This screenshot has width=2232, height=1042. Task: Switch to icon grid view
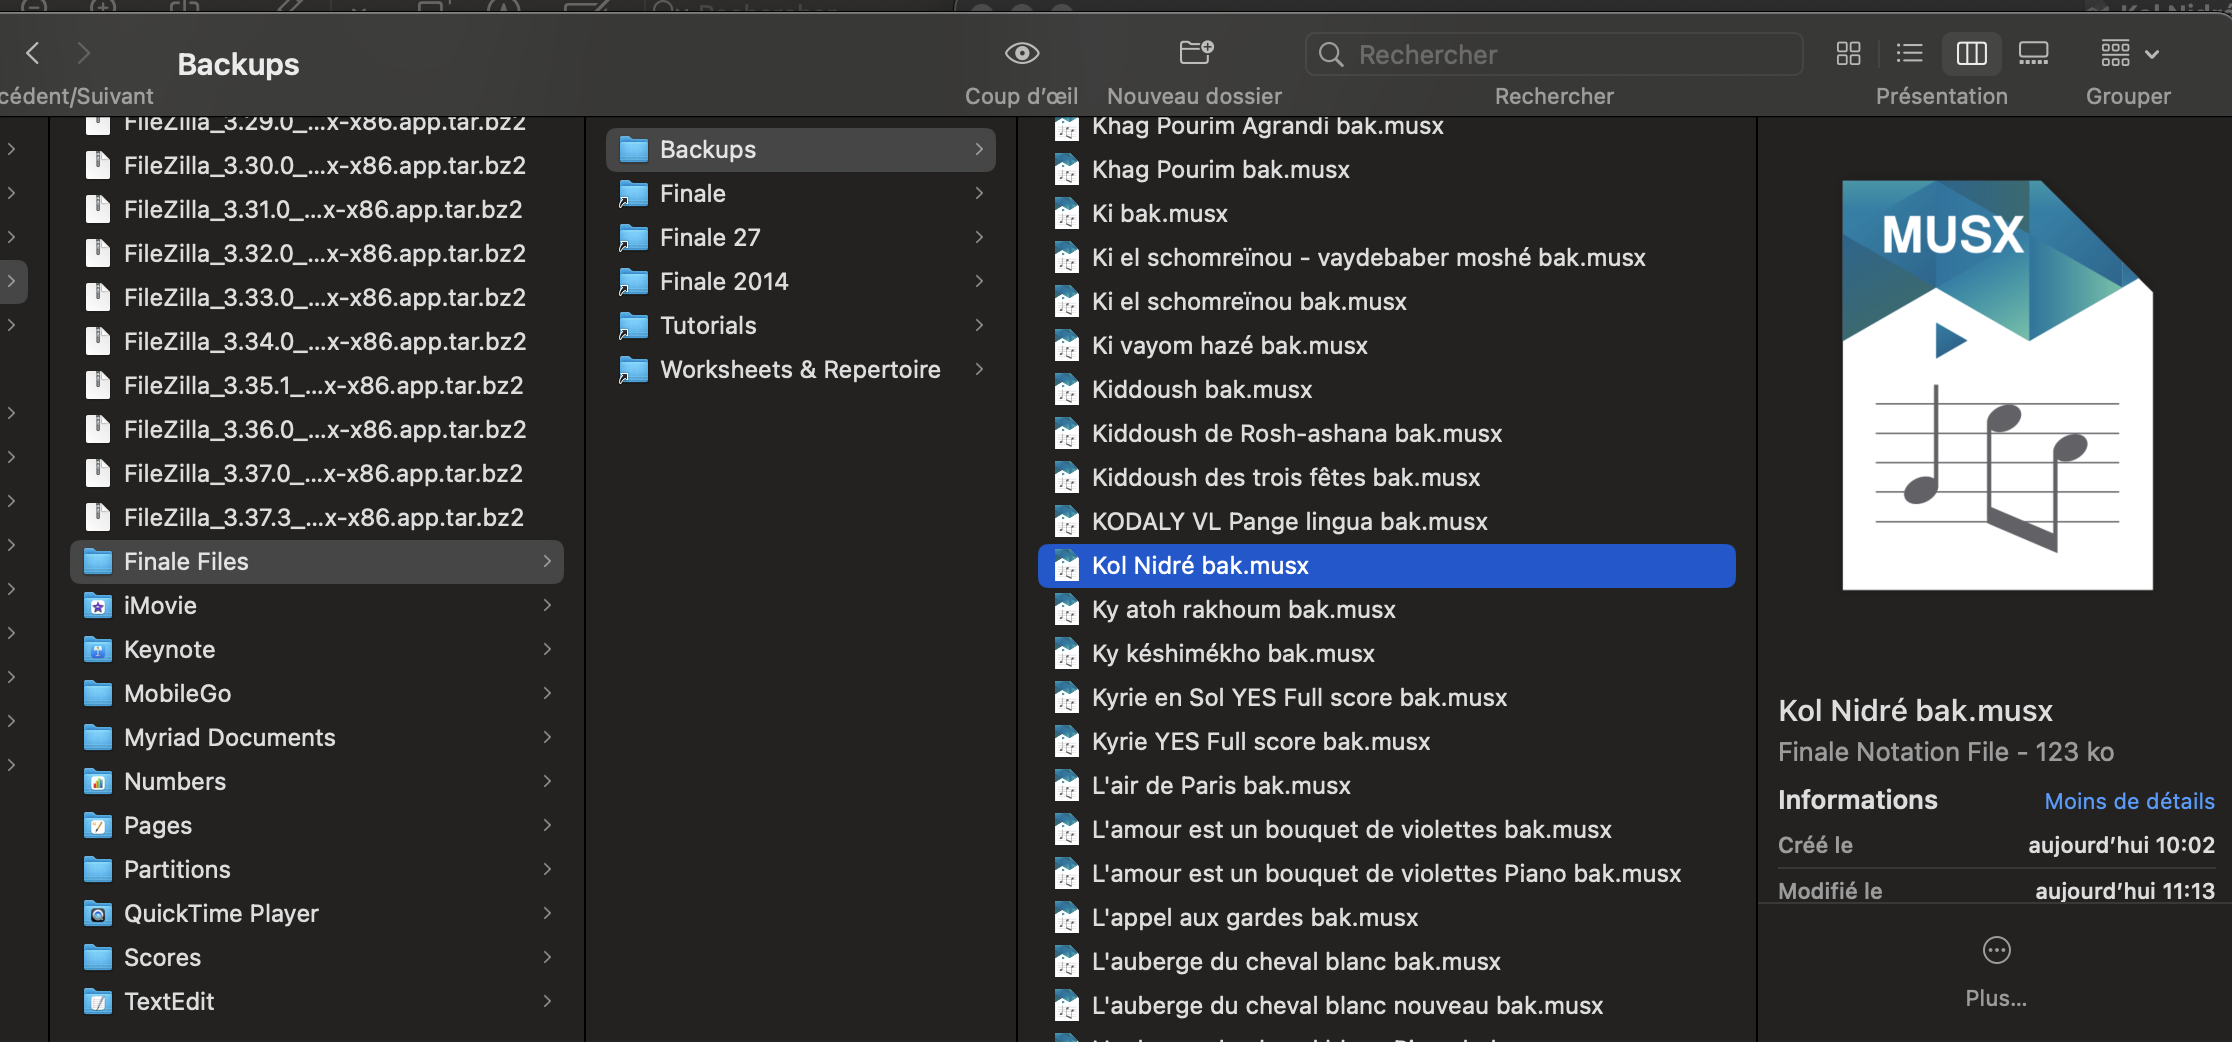click(1848, 54)
